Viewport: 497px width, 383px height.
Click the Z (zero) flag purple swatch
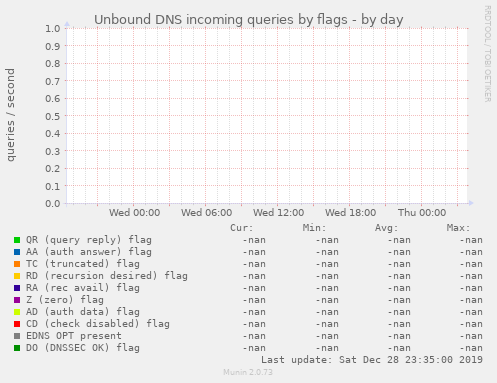pyautogui.click(x=17, y=300)
